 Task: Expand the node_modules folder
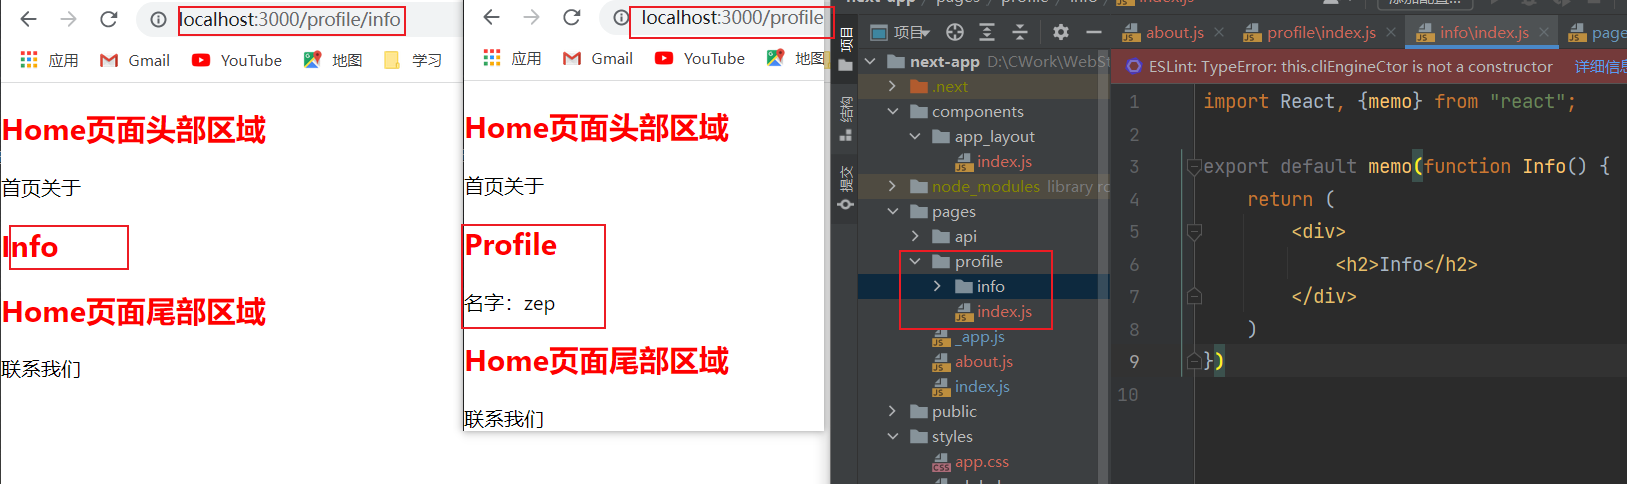click(892, 186)
